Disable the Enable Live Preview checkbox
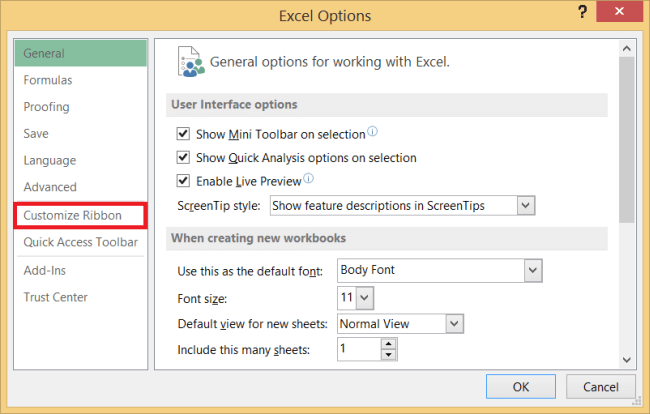This screenshot has width=650, height=414. tap(183, 181)
